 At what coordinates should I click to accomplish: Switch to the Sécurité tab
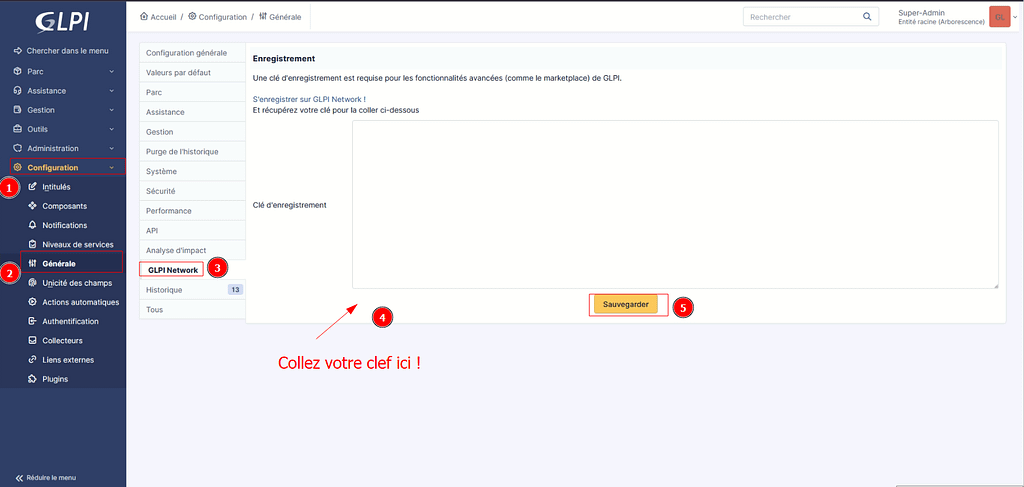click(x=161, y=191)
